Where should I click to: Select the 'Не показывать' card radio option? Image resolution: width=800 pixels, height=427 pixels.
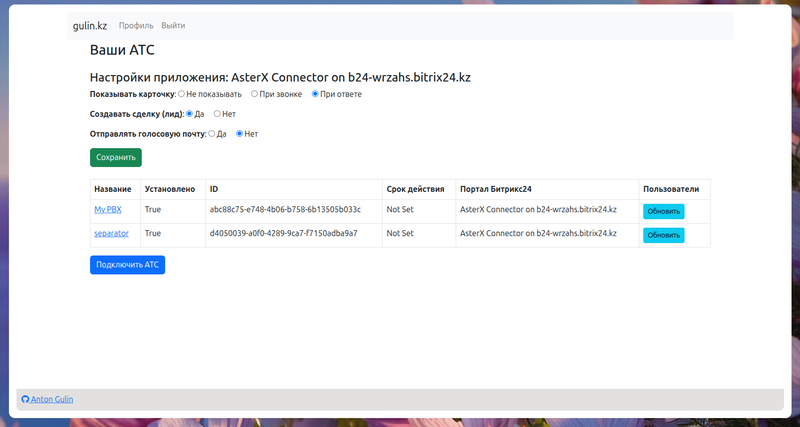point(181,94)
